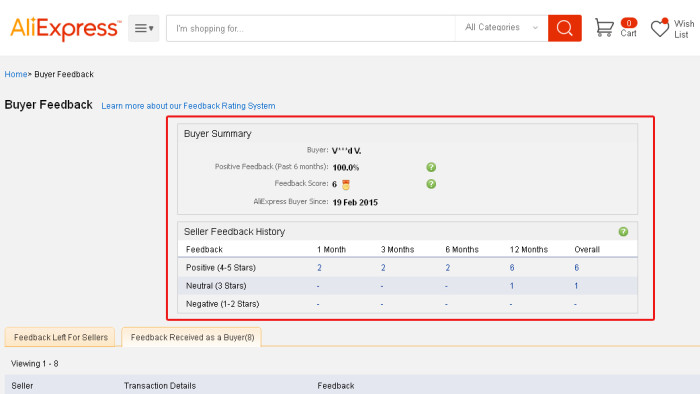Screen dimensions: 700x394
Task: Open the hamburger categories menu
Action: (x=144, y=28)
